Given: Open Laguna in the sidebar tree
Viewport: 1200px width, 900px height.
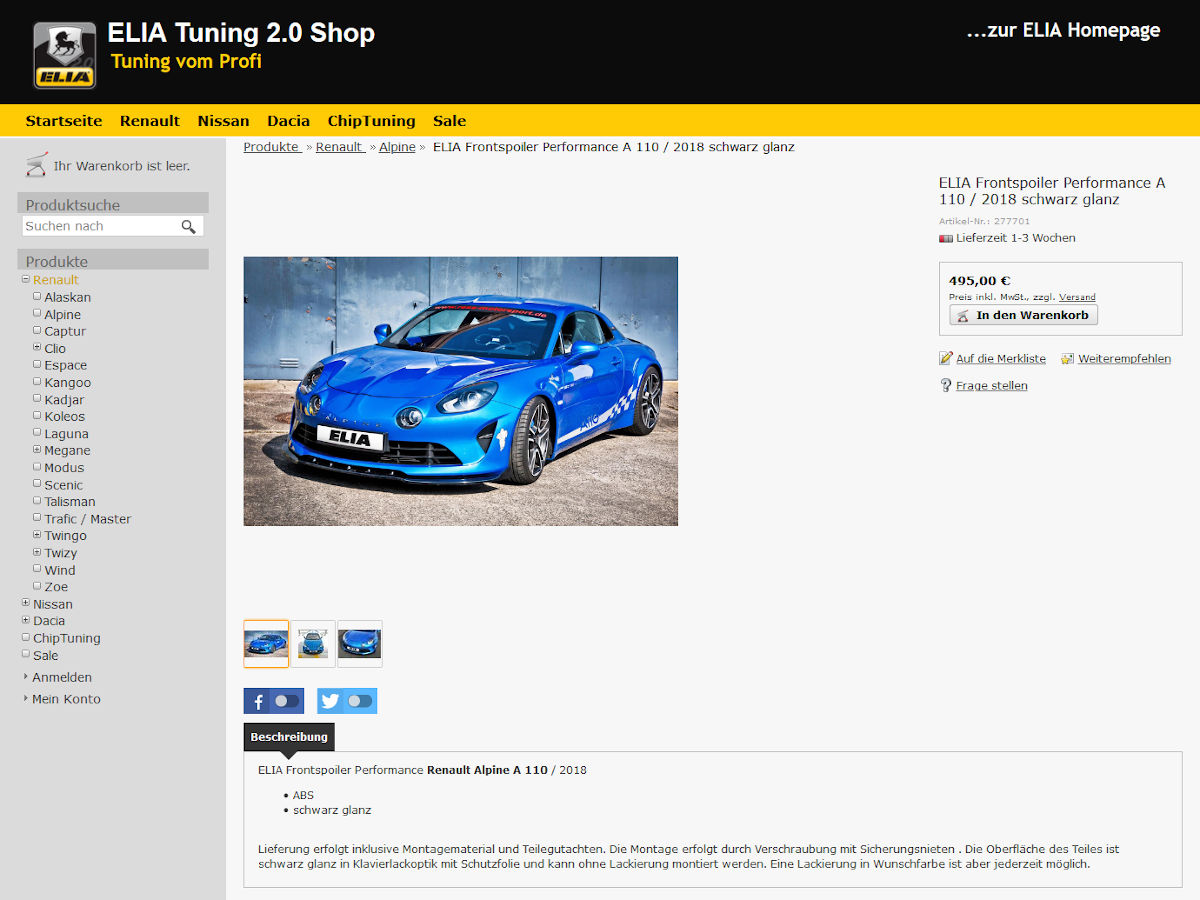Looking at the screenshot, I should pos(67,433).
